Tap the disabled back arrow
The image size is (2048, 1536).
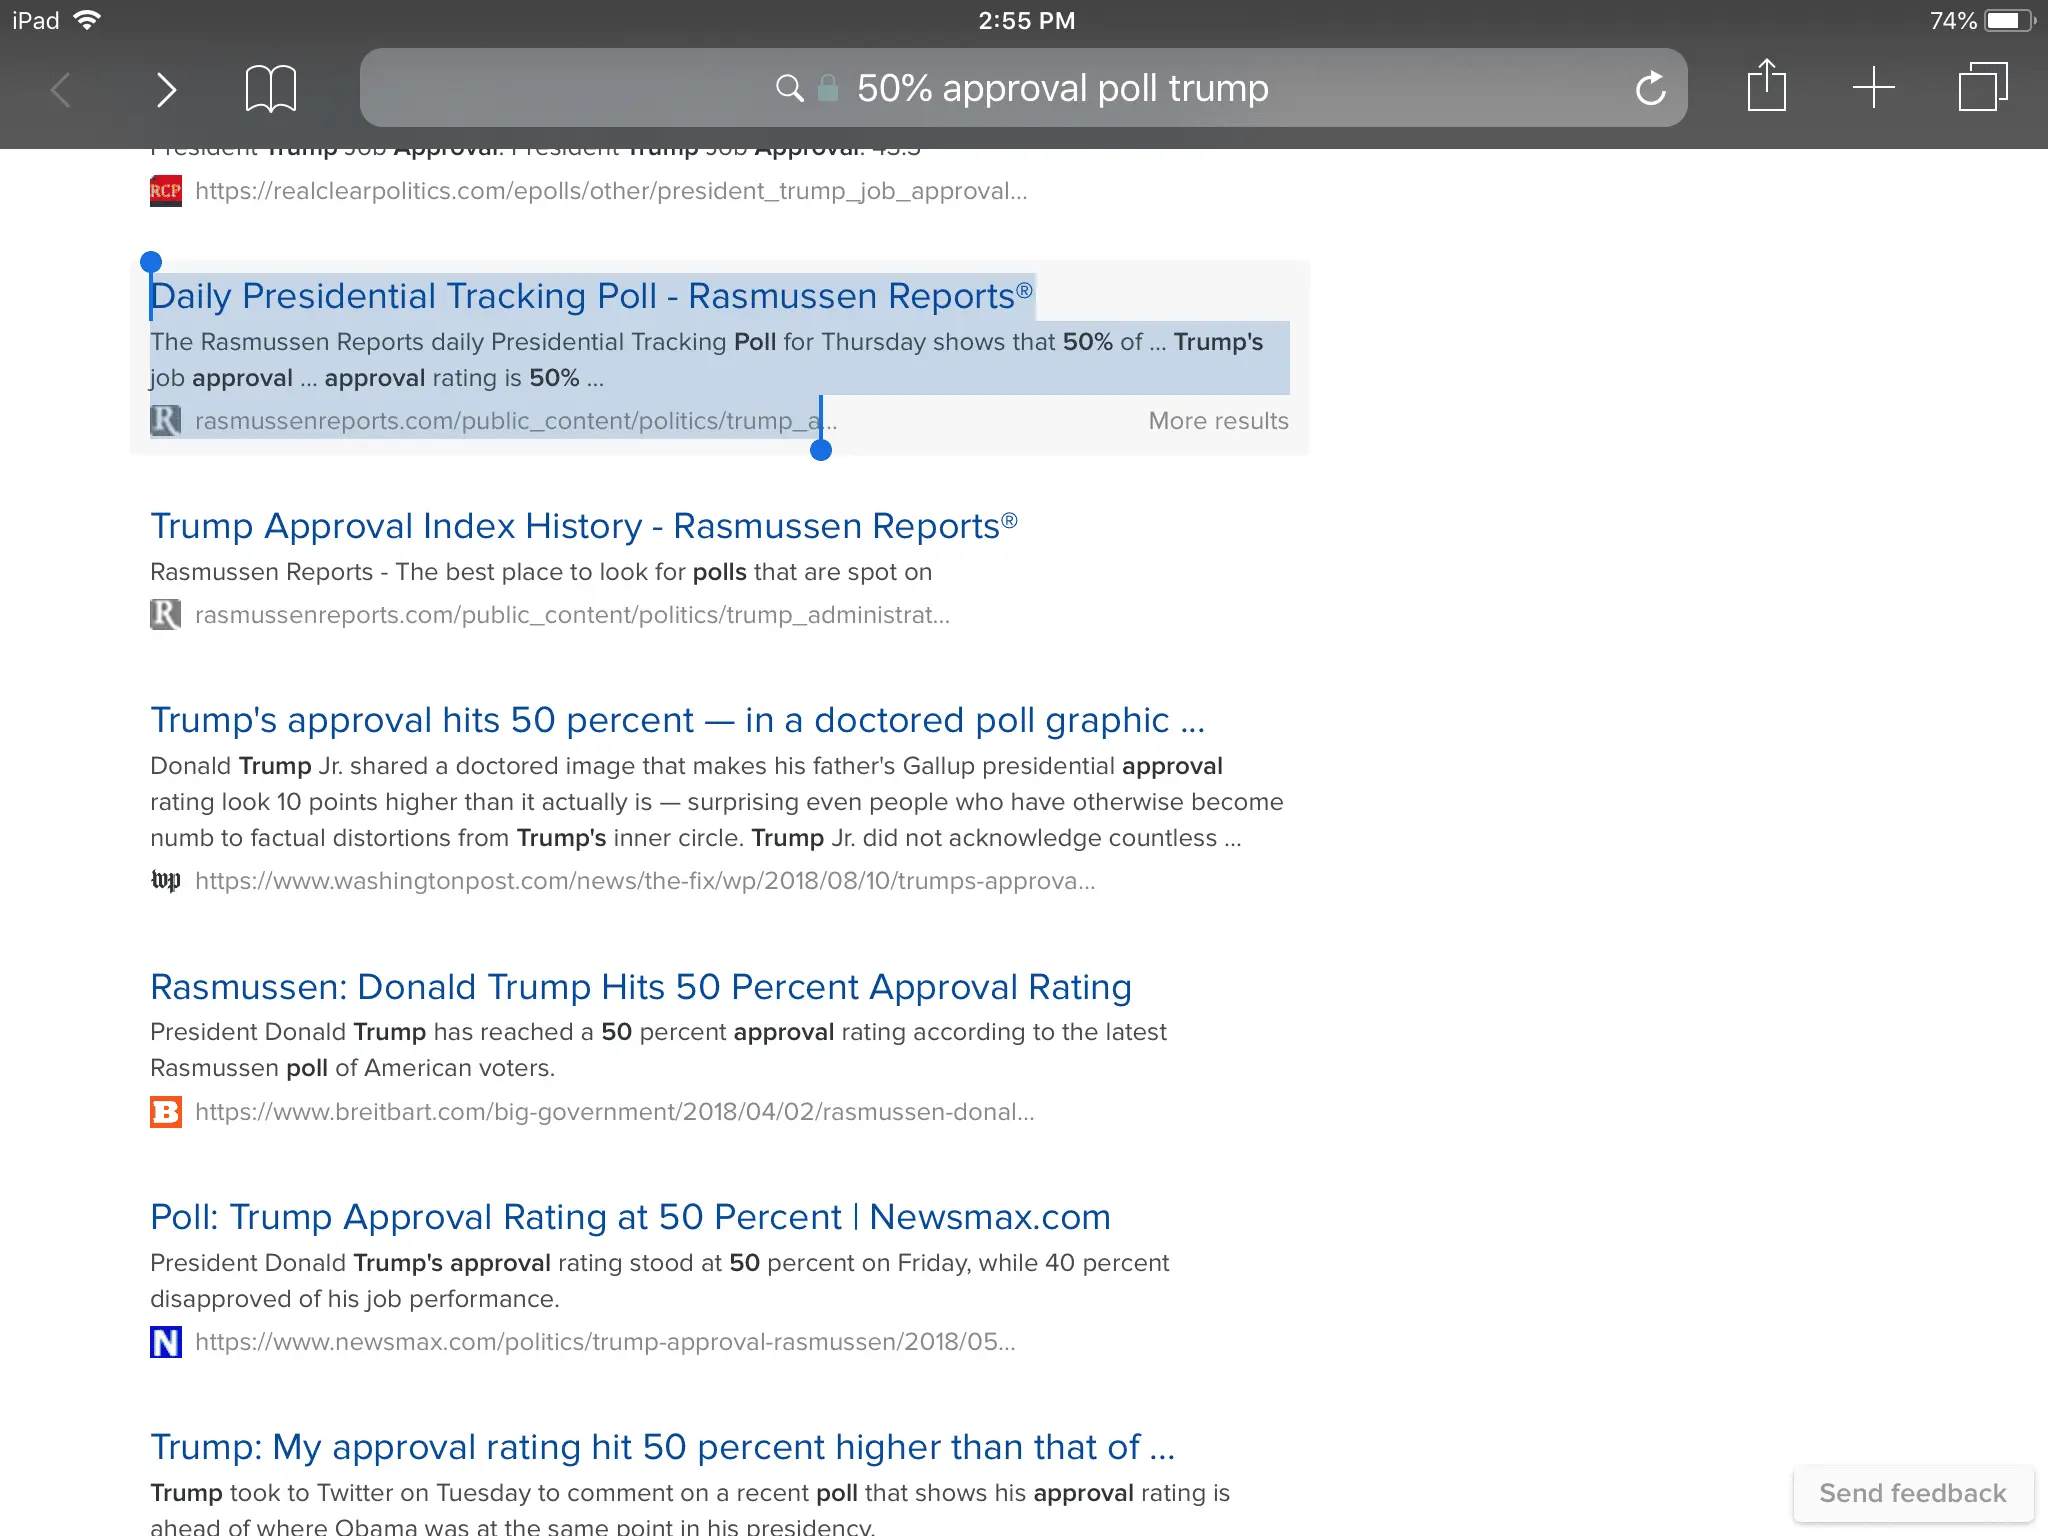tap(62, 90)
